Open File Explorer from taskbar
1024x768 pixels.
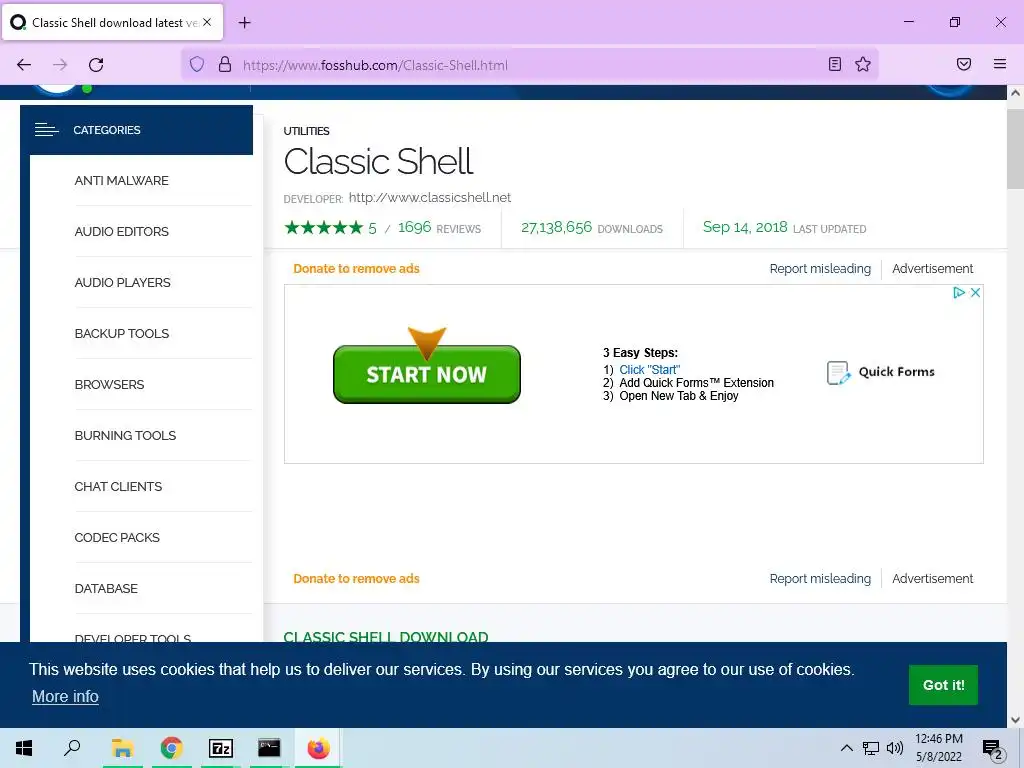click(122, 748)
